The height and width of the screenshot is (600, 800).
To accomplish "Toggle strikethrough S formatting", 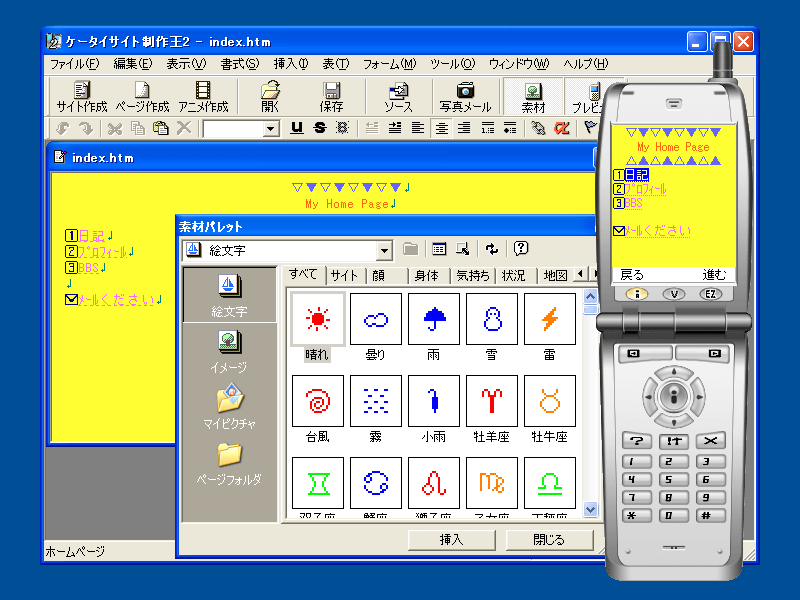I will coord(319,128).
